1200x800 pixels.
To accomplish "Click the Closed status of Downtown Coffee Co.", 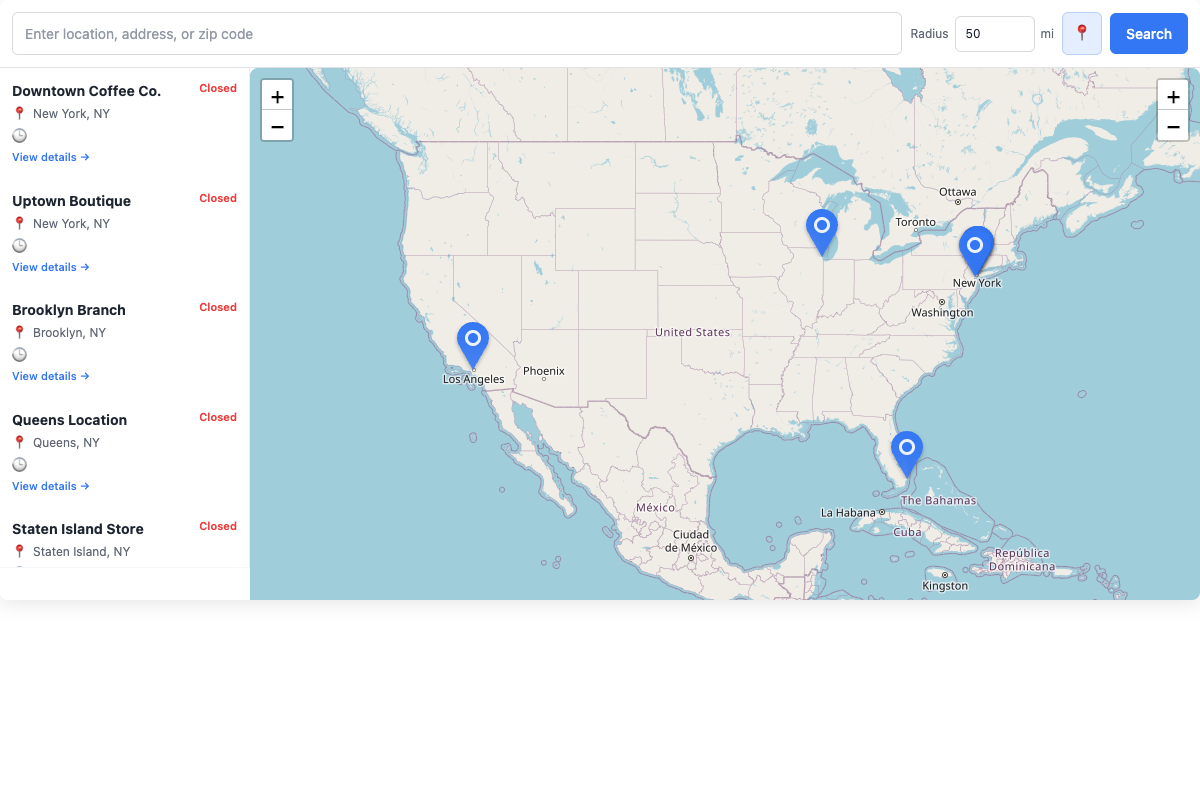I will 218,88.
